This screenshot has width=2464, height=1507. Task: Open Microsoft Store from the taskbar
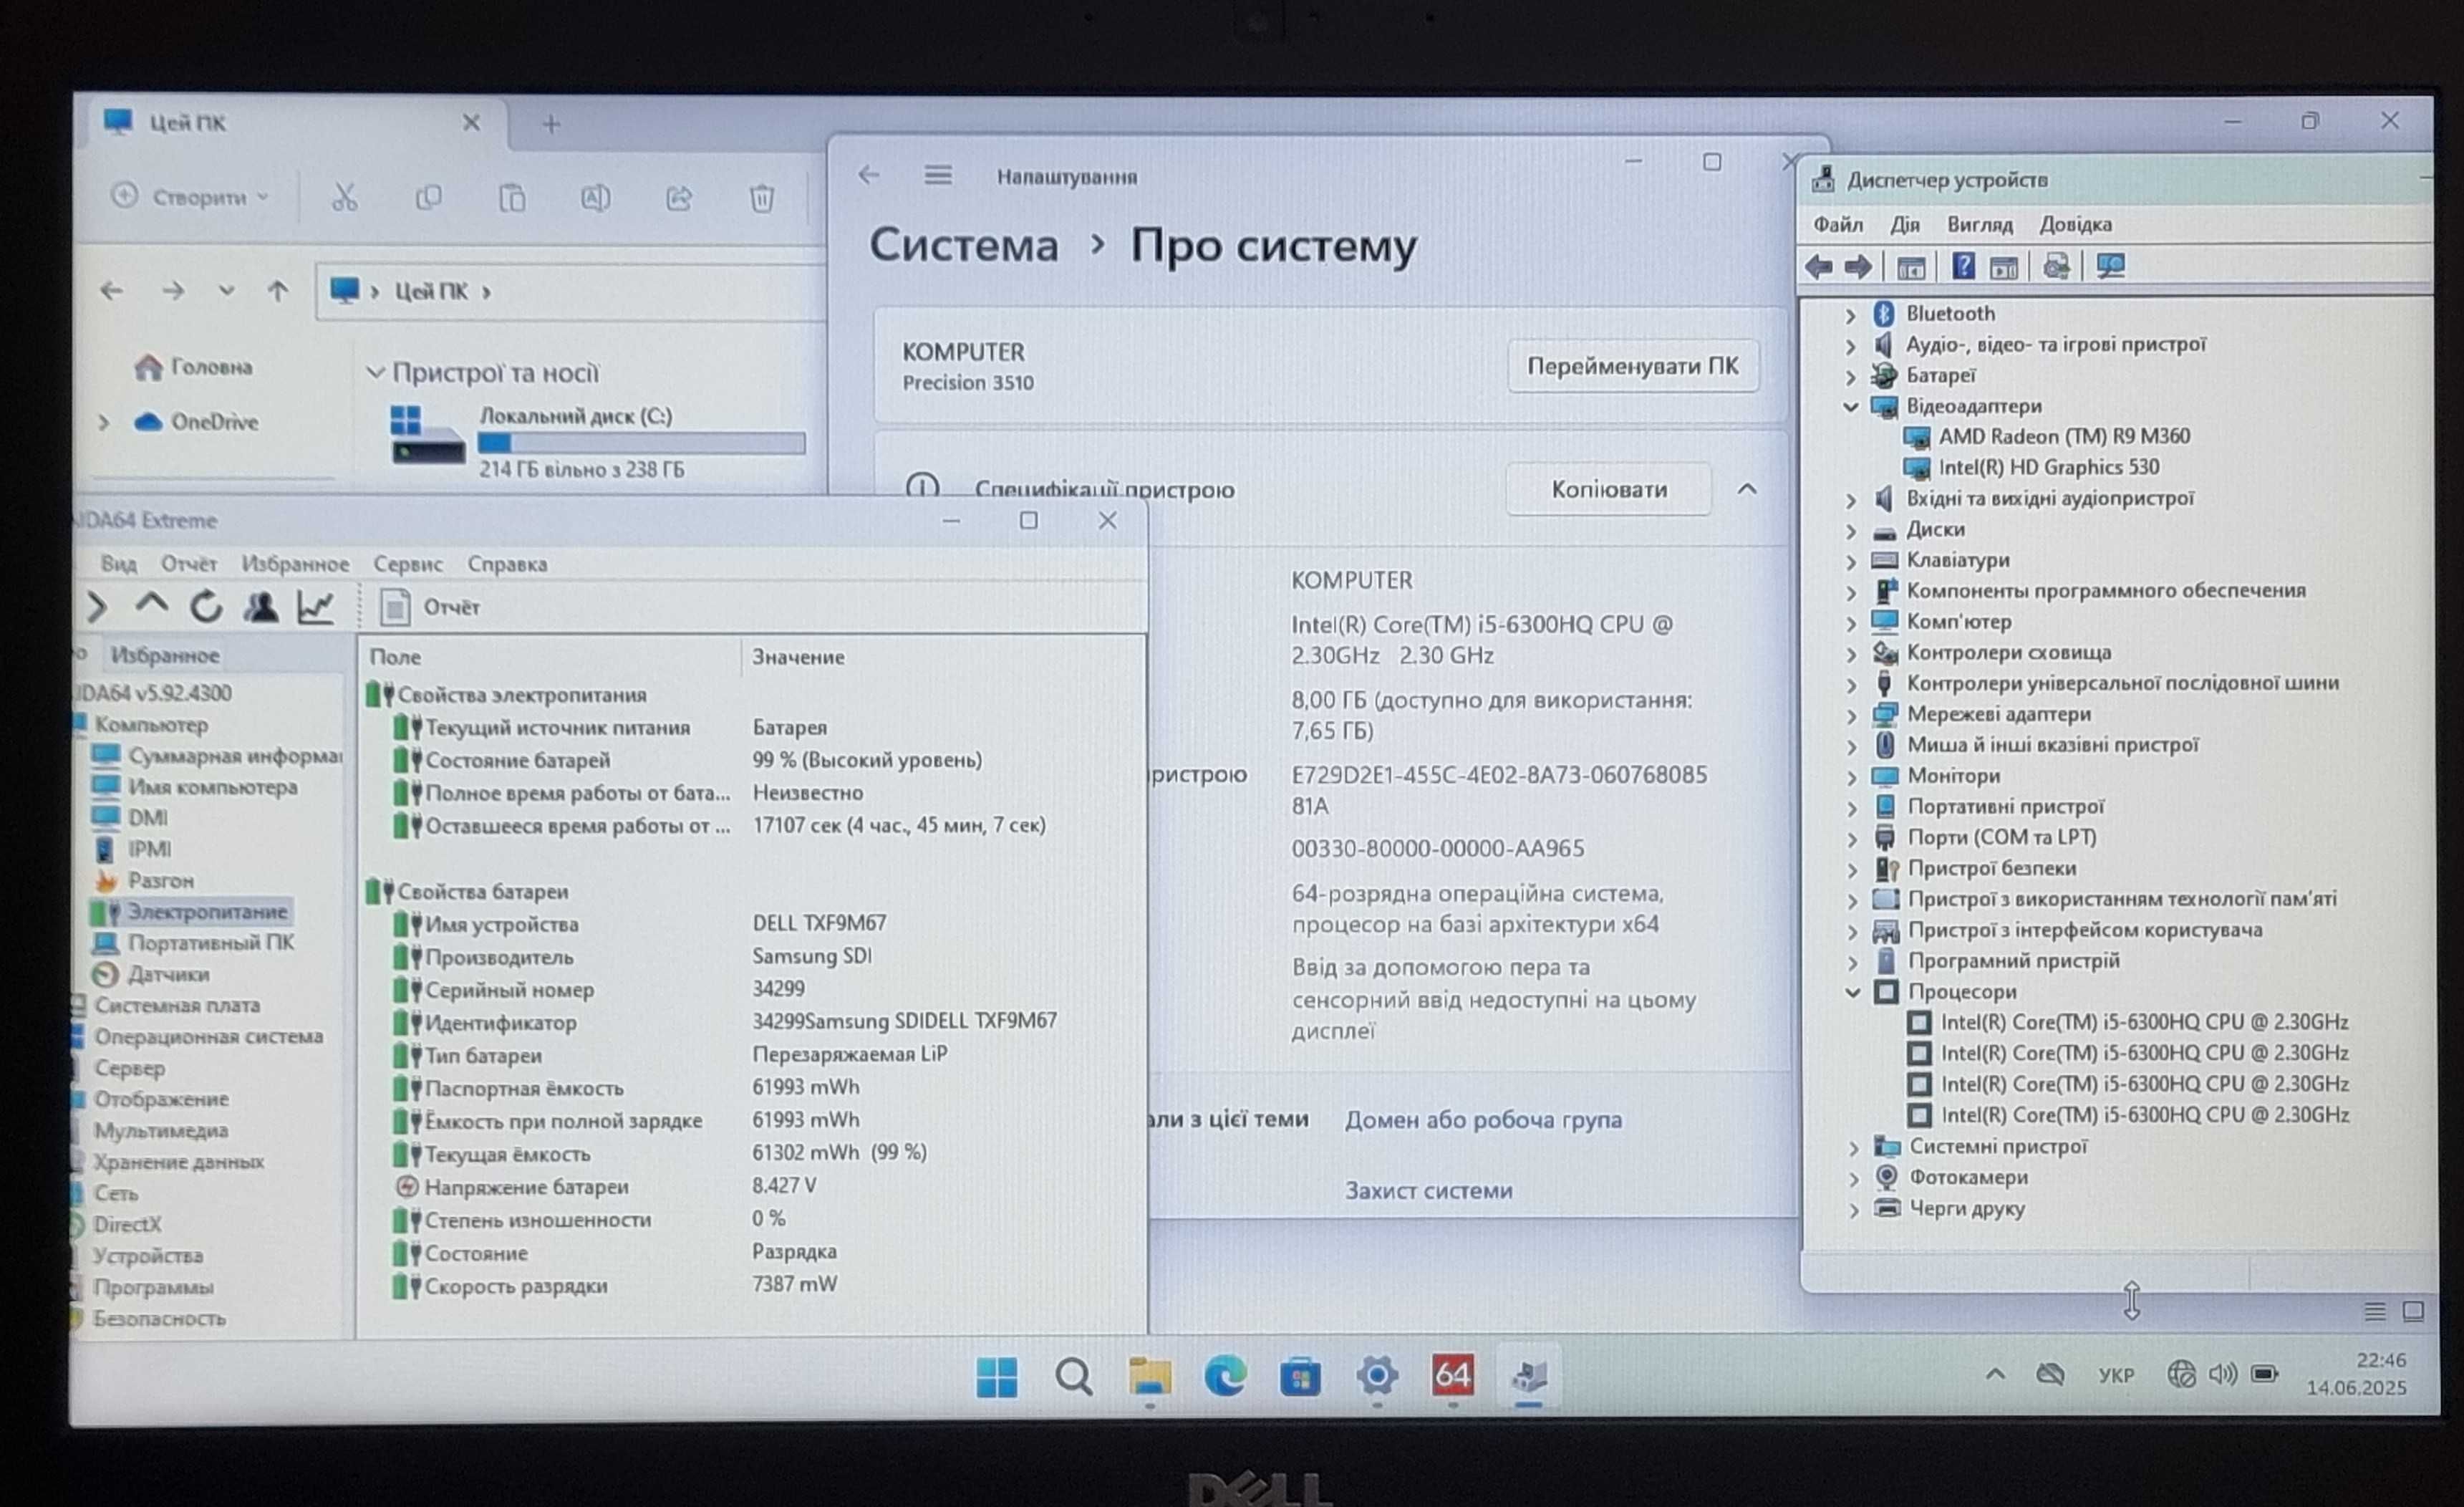[x=1300, y=1378]
